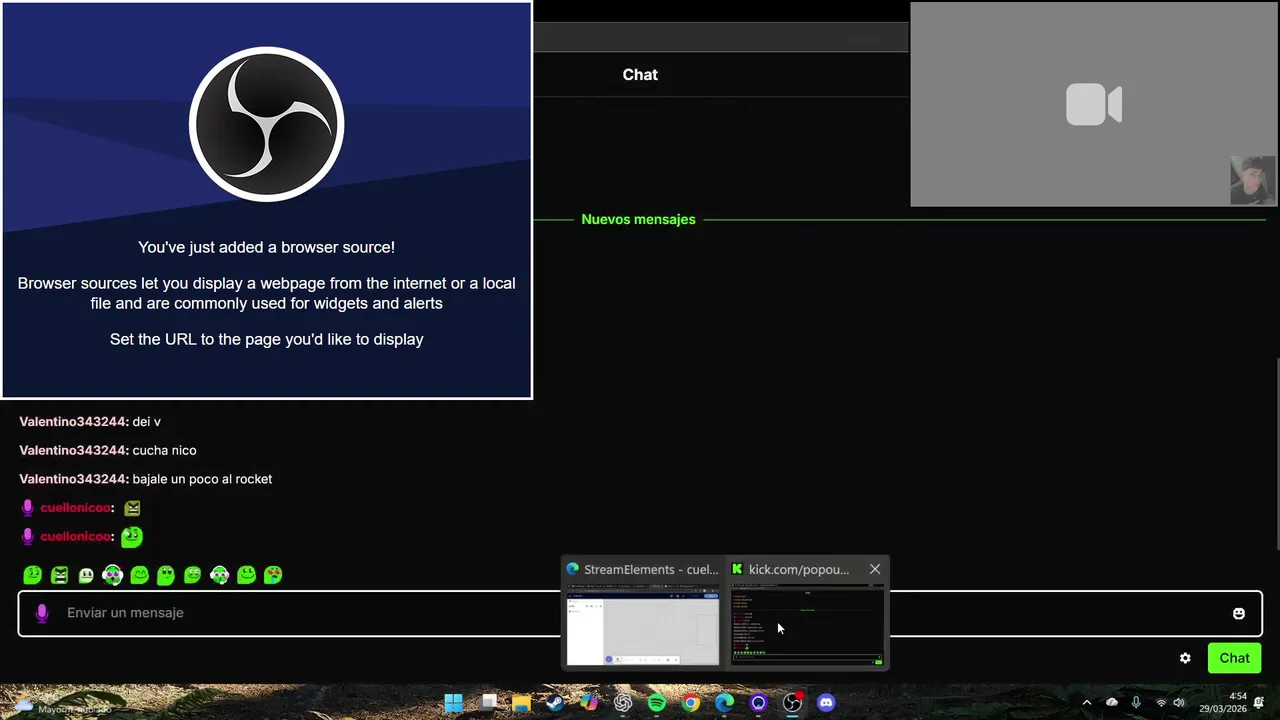Open Wi-Fi network settings in system tray
The height and width of the screenshot is (720, 1280).
click(1161, 703)
